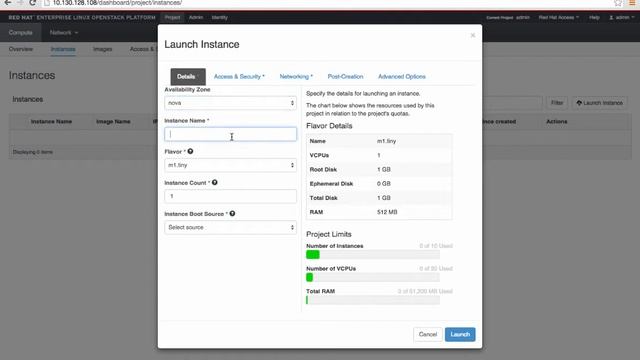Open the Identity menu

click(220, 18)
